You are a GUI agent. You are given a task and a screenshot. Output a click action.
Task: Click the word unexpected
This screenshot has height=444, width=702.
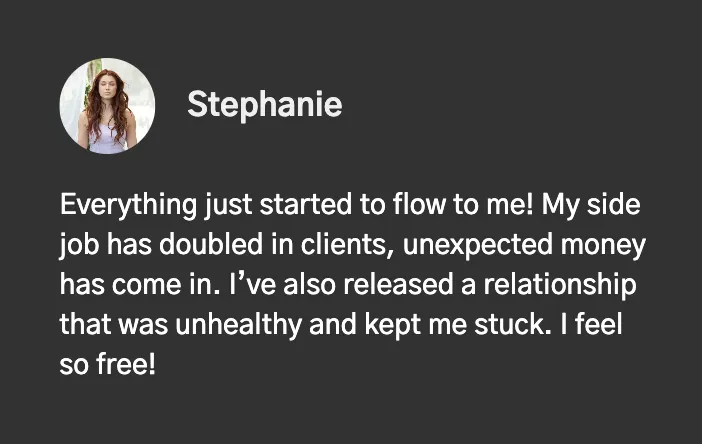[x=478, y=246]
